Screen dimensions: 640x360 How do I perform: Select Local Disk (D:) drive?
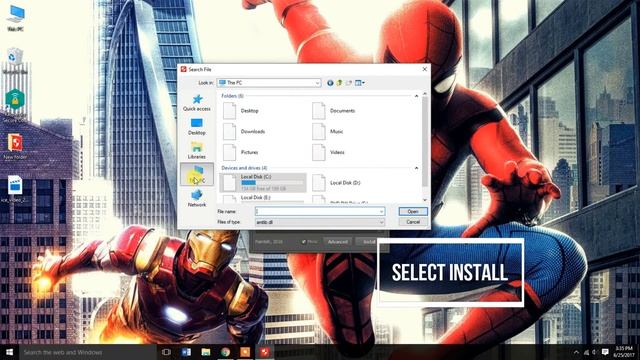pos(337,183)
